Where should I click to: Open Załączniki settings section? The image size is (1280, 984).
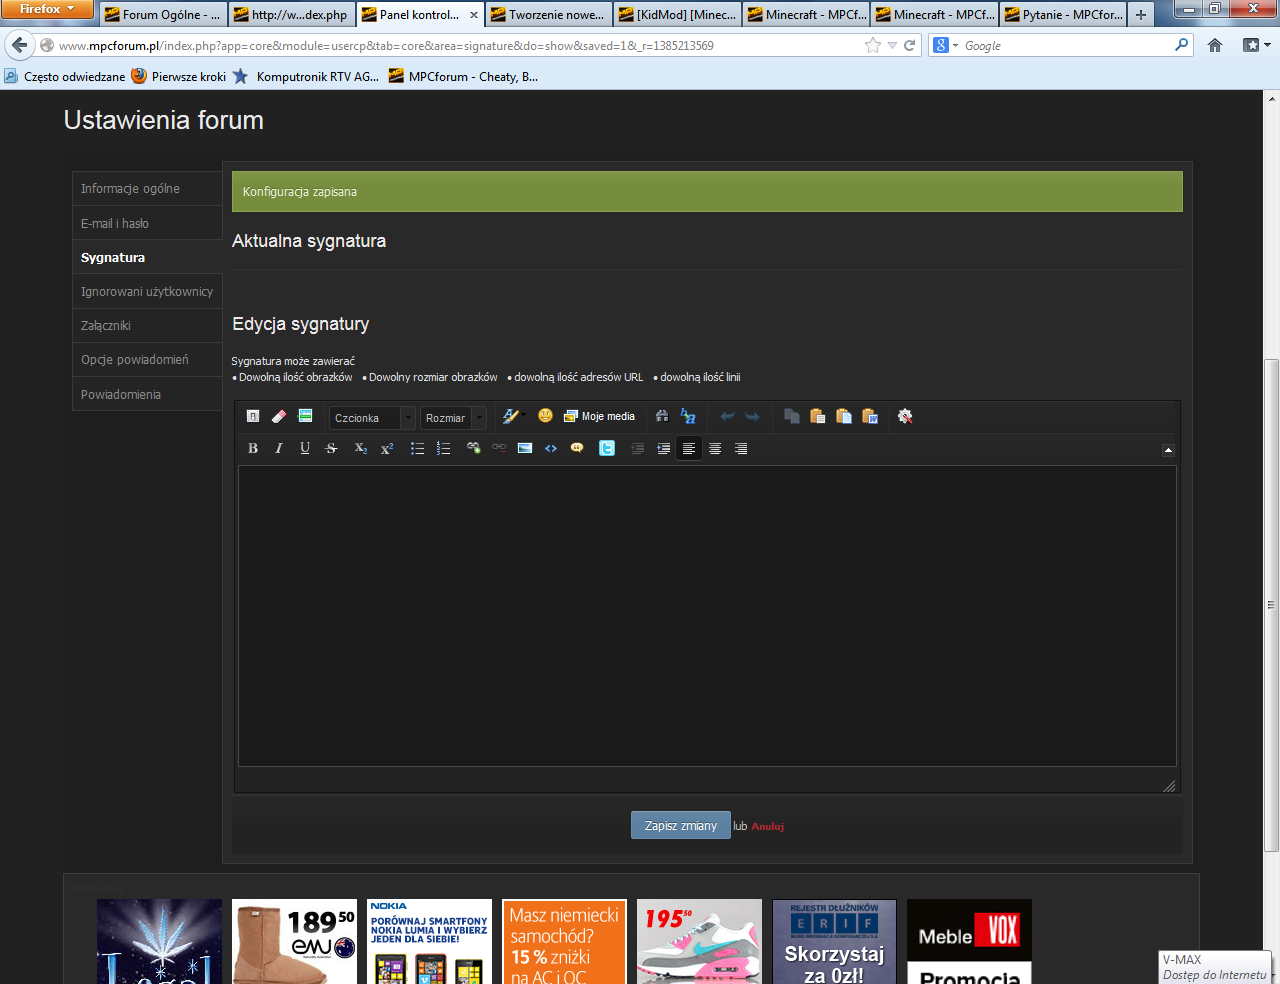pos(147,325)
